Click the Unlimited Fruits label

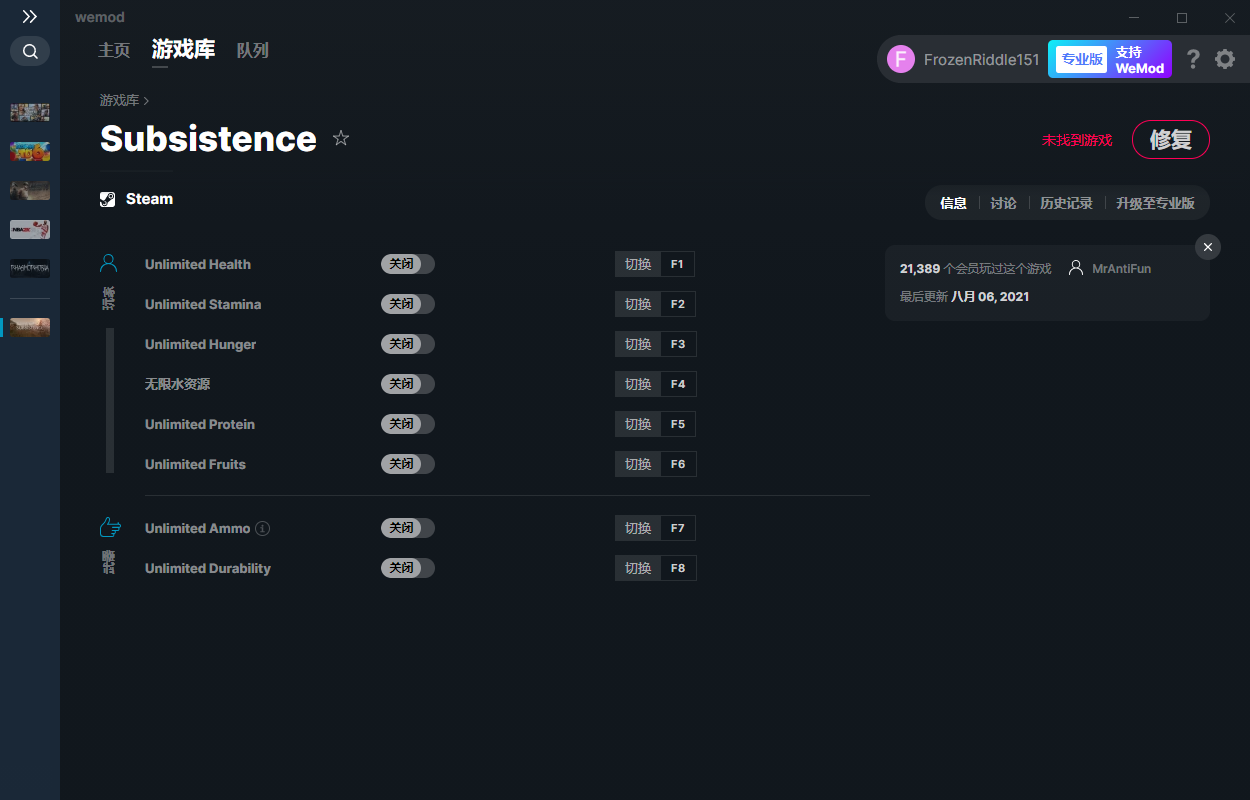point(195,464)
